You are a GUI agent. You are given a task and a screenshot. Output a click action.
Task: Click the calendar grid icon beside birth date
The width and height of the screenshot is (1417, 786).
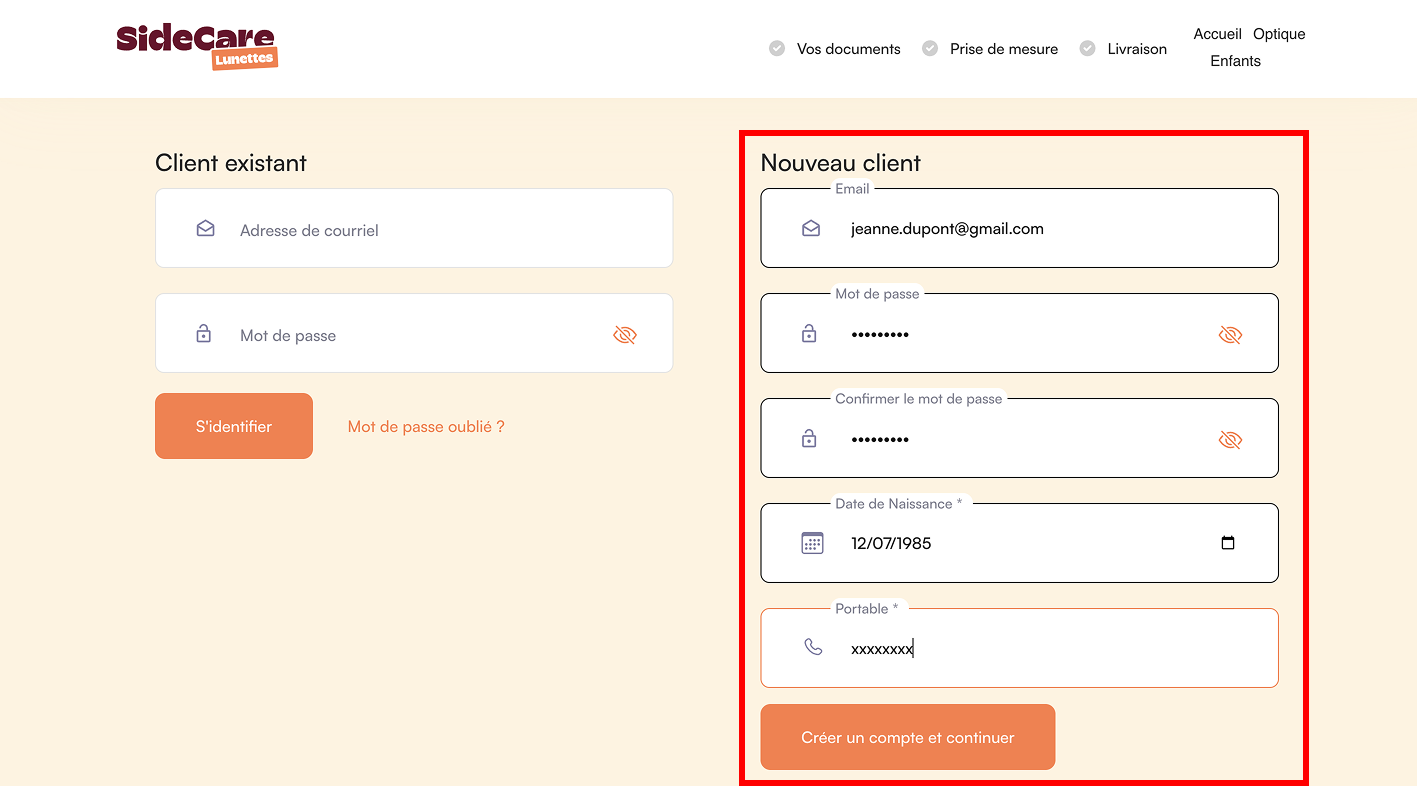tap(812, 543)
